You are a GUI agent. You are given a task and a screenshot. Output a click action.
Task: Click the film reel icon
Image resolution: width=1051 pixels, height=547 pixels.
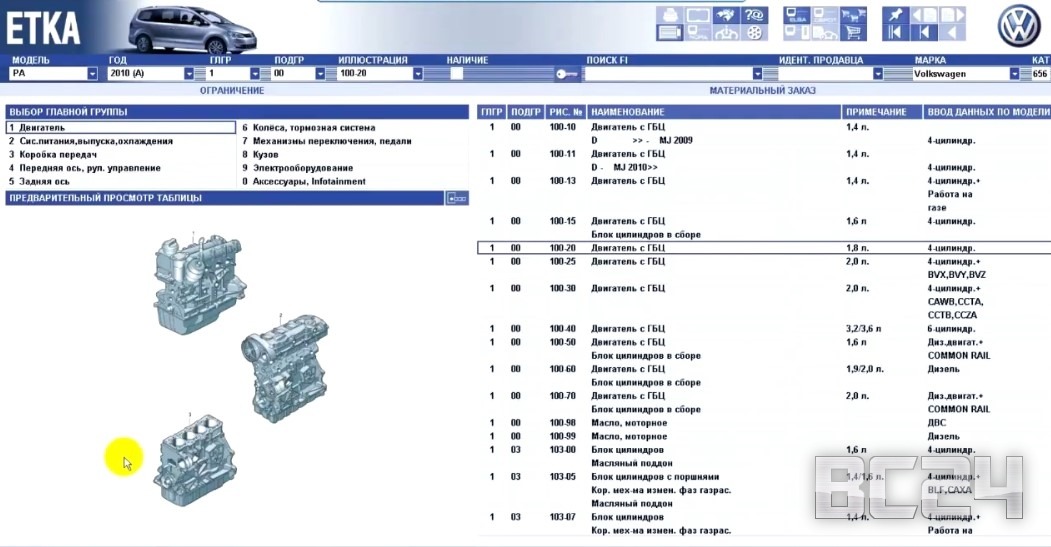pos(756,33)
